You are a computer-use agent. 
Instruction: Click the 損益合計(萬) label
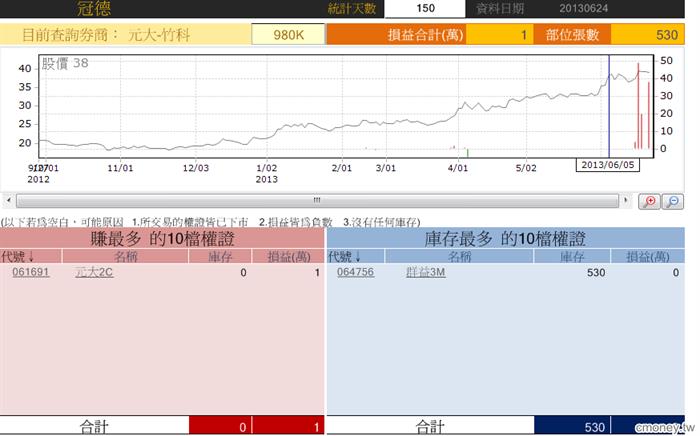425,35
